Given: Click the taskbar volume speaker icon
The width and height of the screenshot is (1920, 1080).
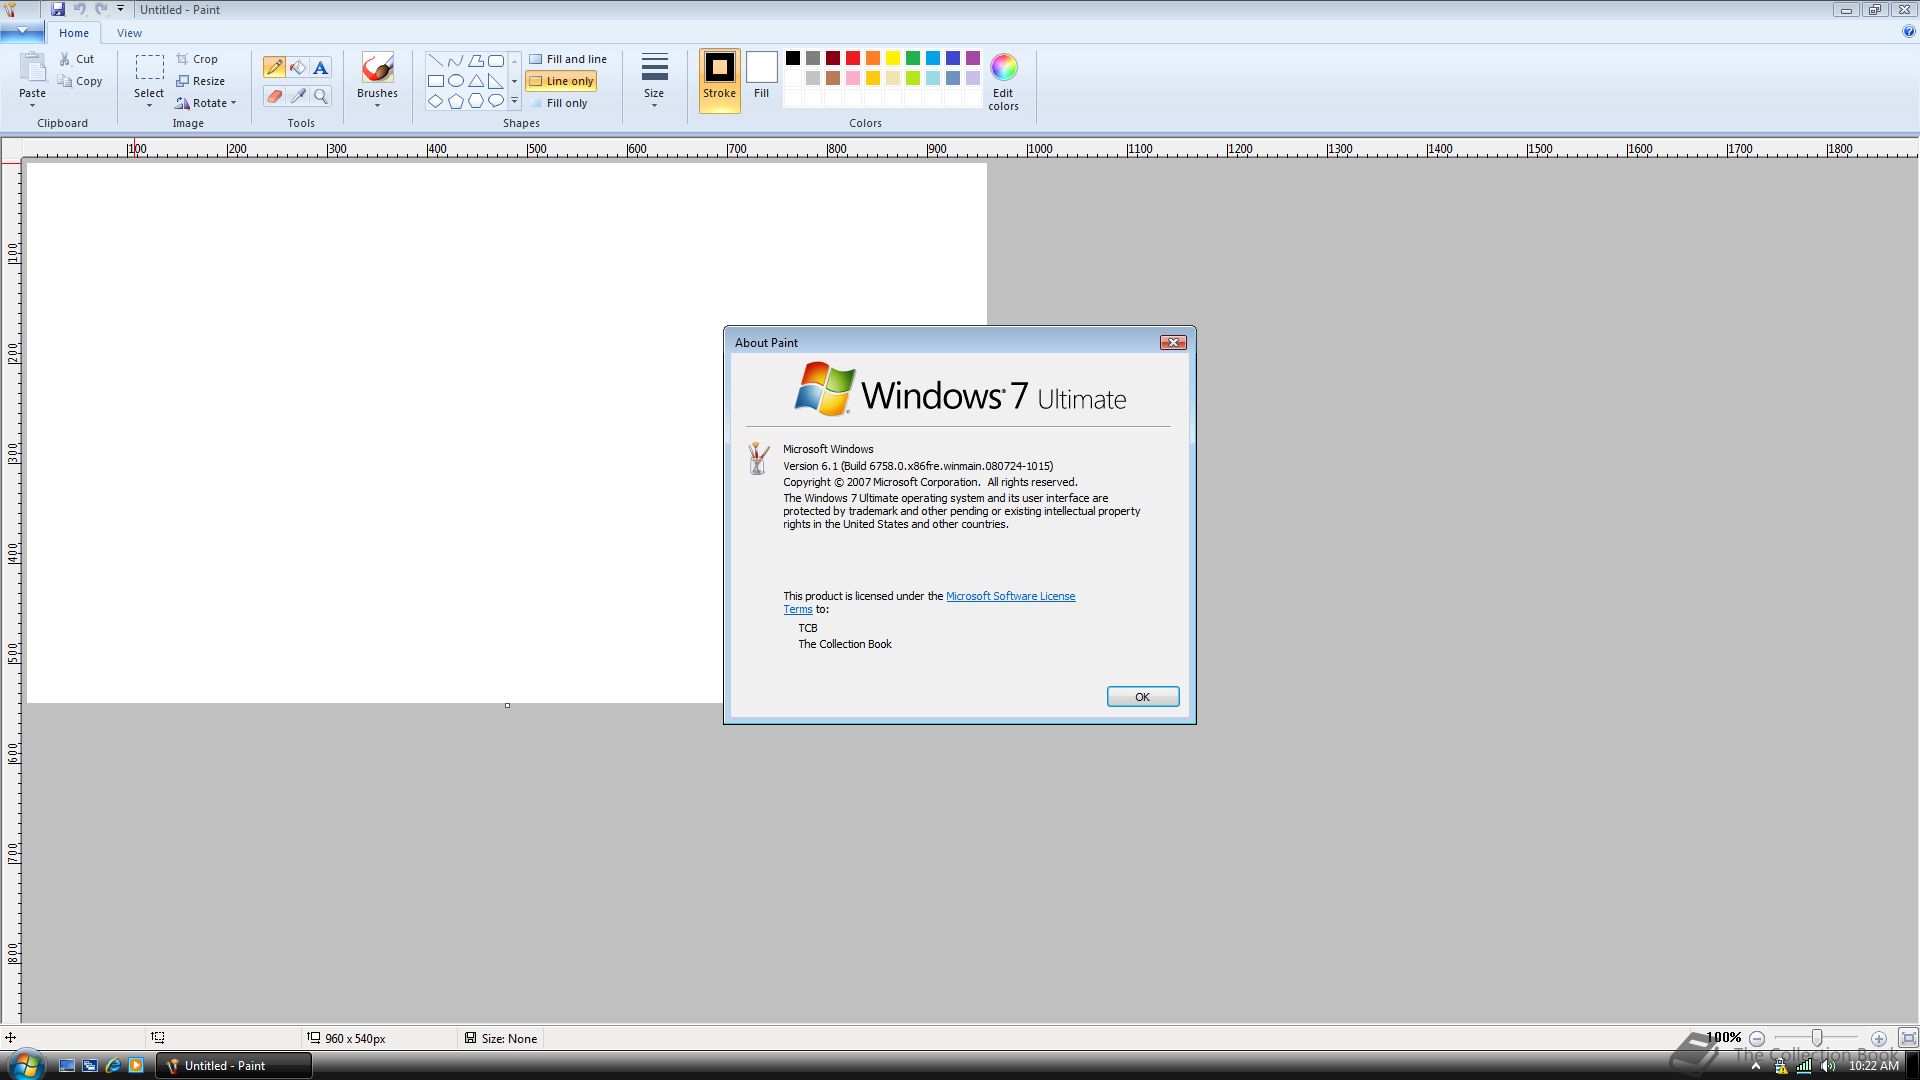Looking at the screenshot, I should click(1828, 1066).
